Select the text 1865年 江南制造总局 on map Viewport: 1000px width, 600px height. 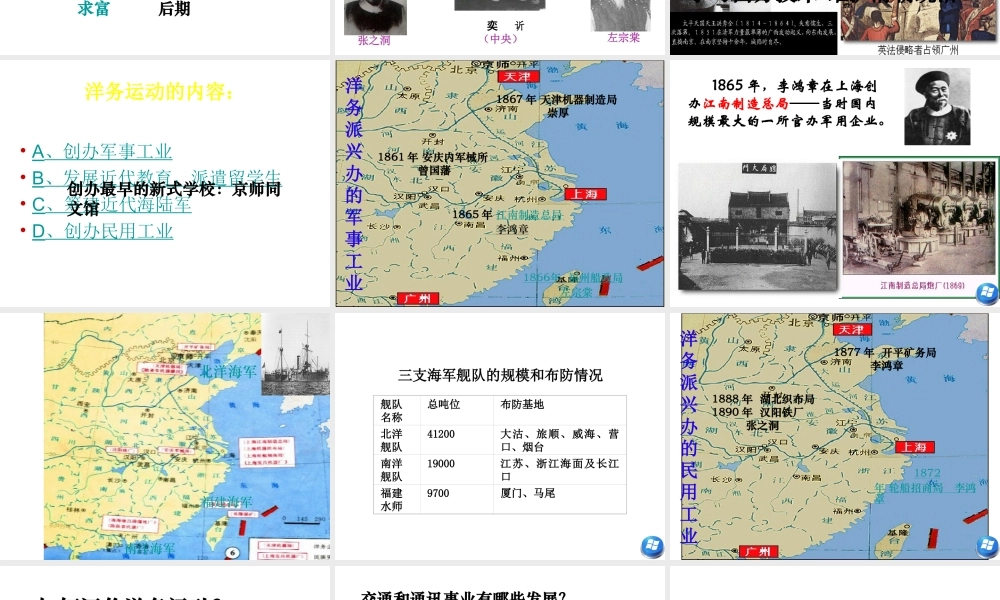click(x=507, y=215)
